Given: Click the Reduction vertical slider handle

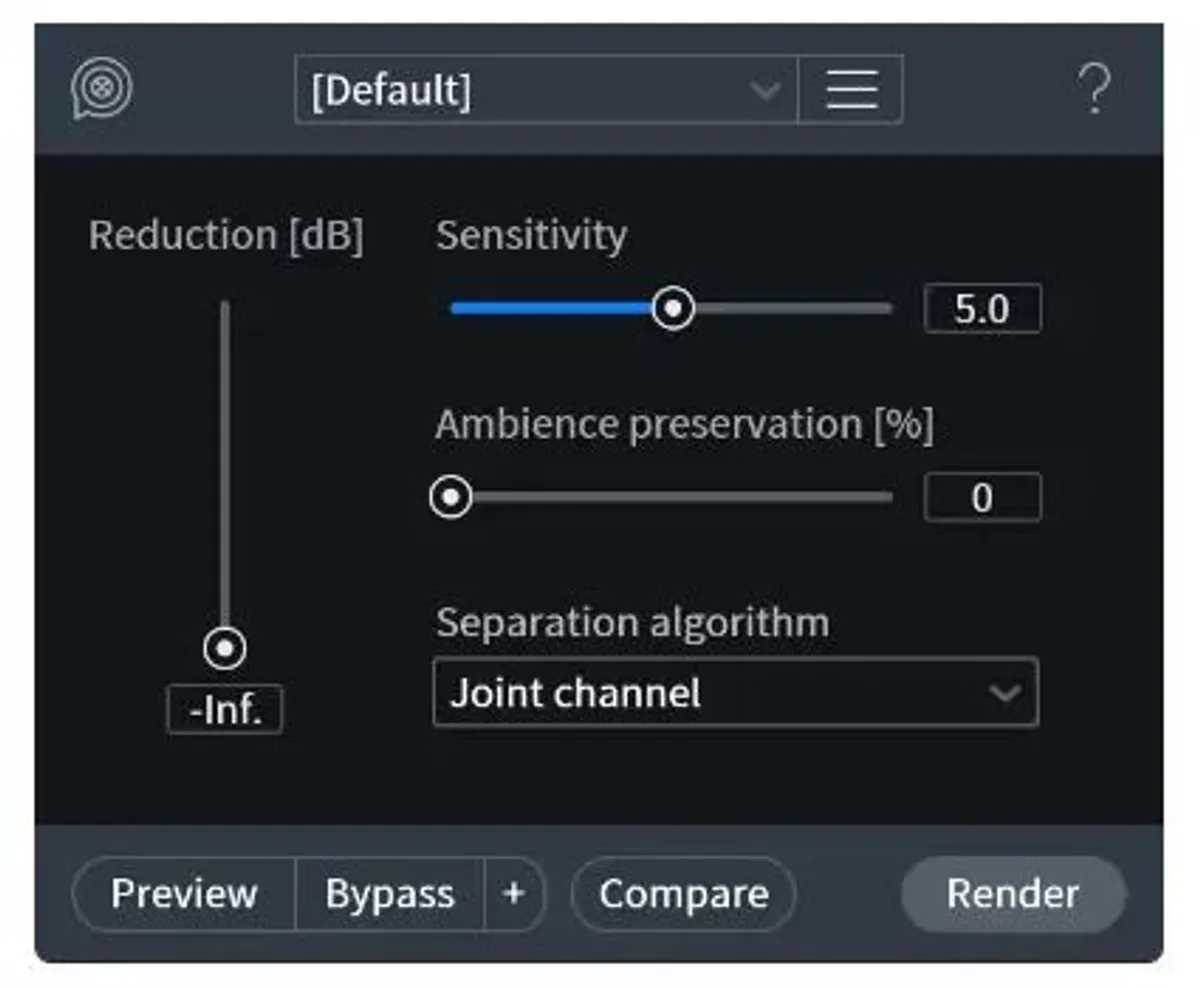Looking at the screenshot, I should pyautogui.click(x=225, y=649).
